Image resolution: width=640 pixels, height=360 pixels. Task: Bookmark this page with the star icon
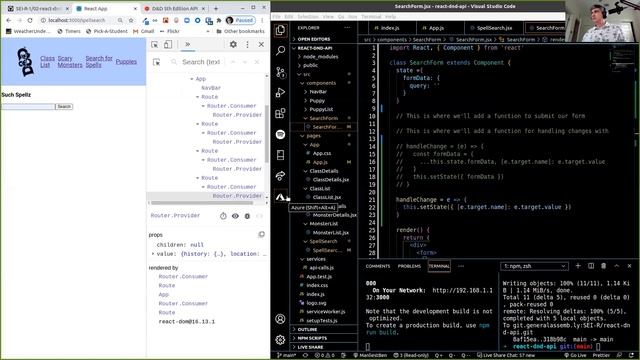click(131, 20)
